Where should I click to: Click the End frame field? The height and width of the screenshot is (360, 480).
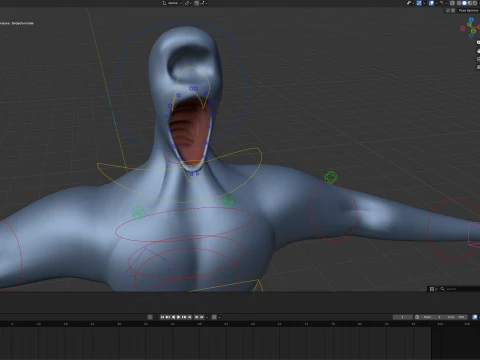click(456, 317)
